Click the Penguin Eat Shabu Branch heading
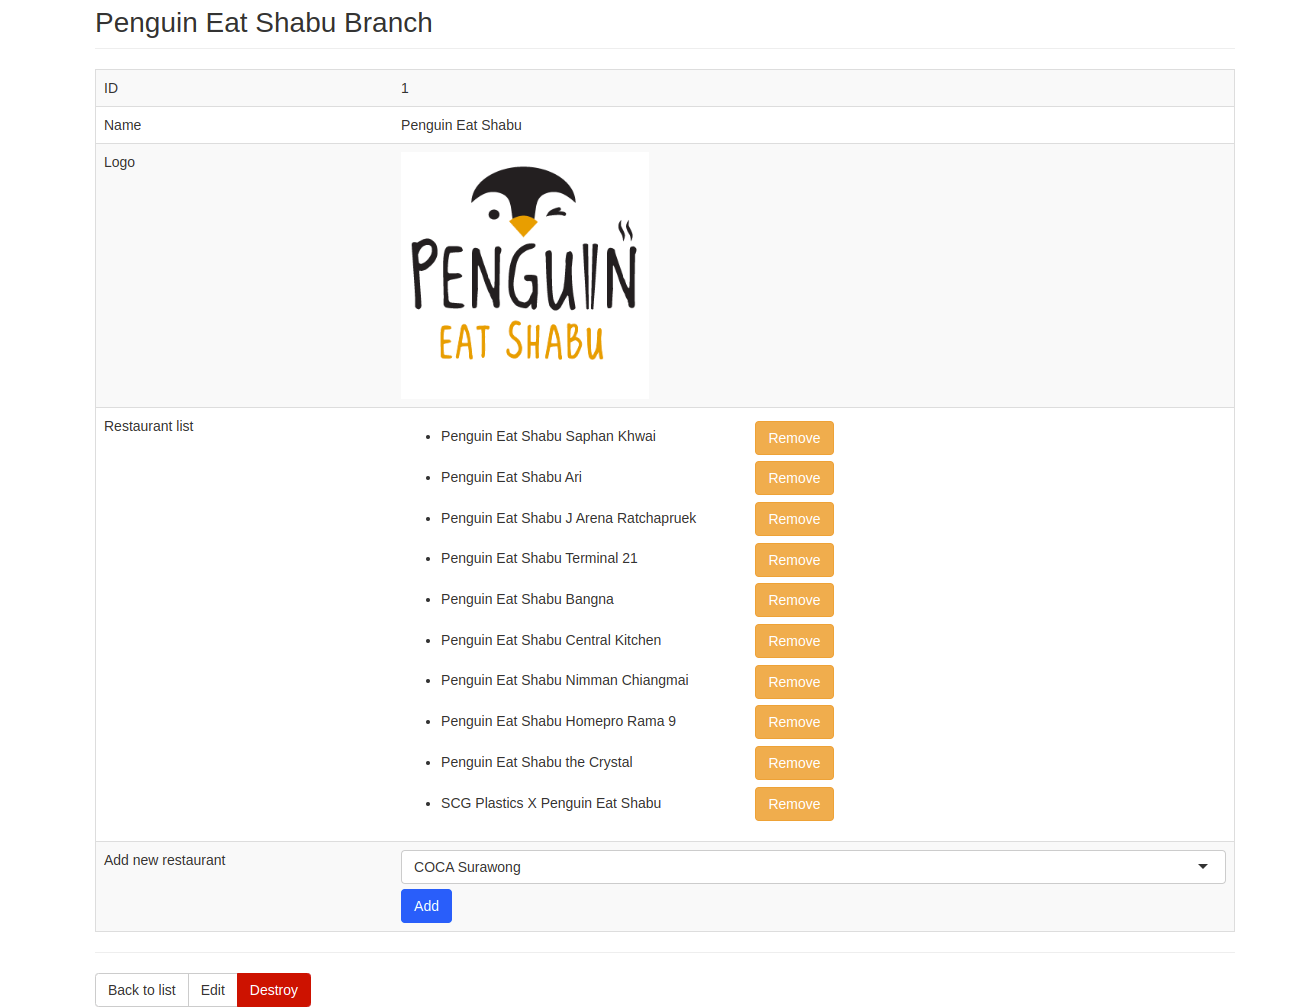 tap(264, 23)
